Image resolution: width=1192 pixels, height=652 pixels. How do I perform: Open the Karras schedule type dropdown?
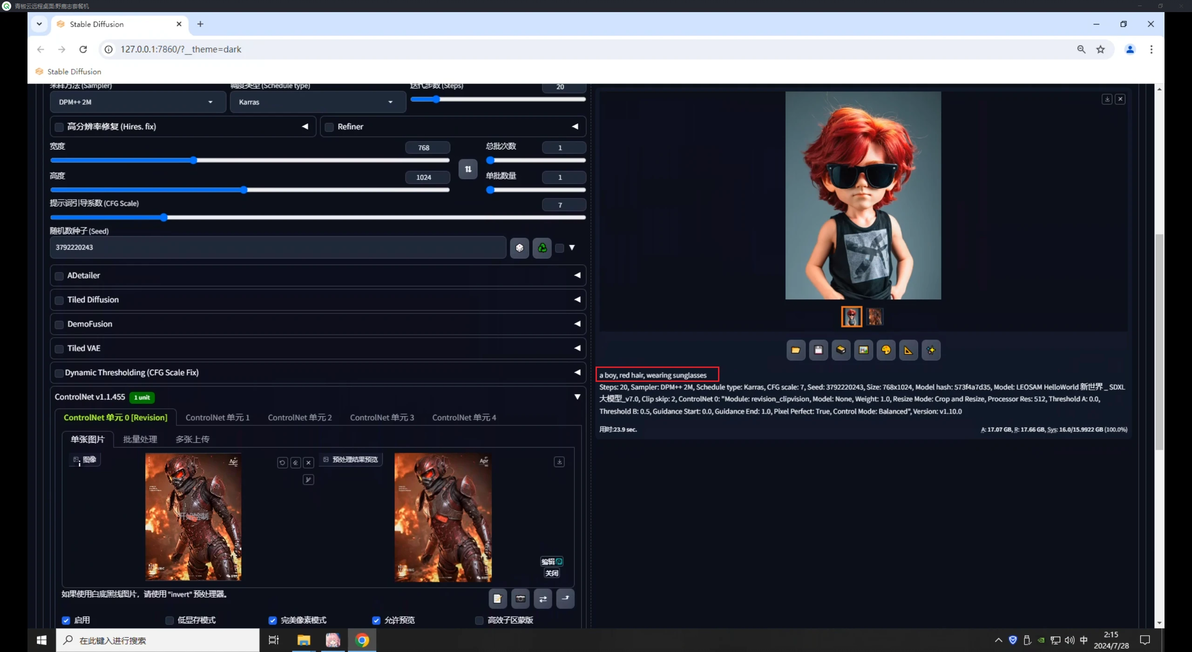tap(317, 102)
